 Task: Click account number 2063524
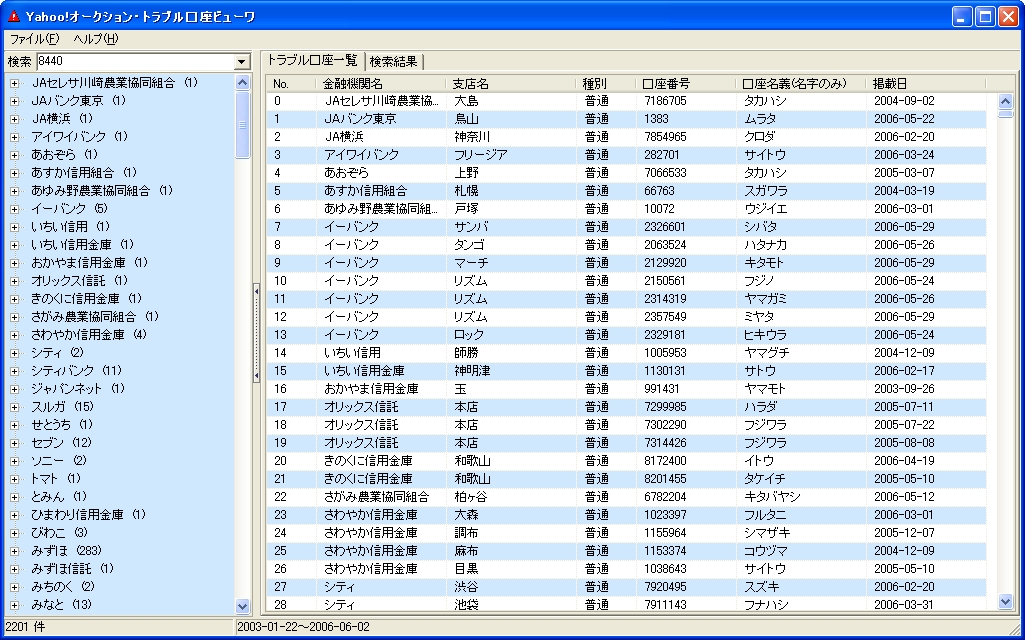click(665, 245)
